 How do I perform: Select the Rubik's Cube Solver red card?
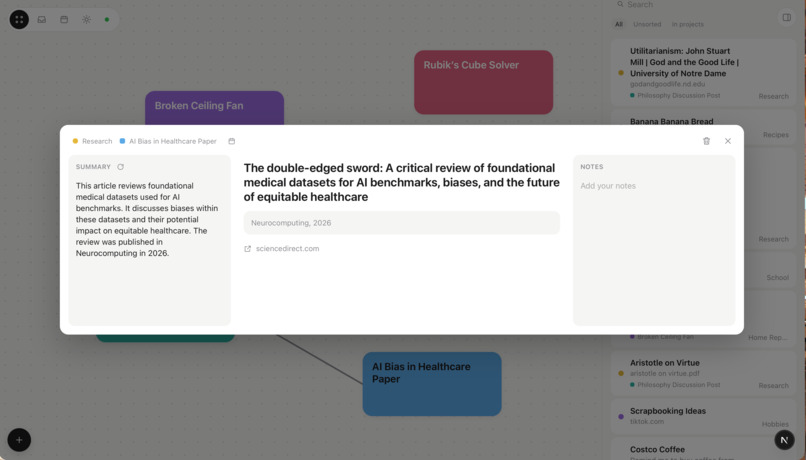coord(484,82)
